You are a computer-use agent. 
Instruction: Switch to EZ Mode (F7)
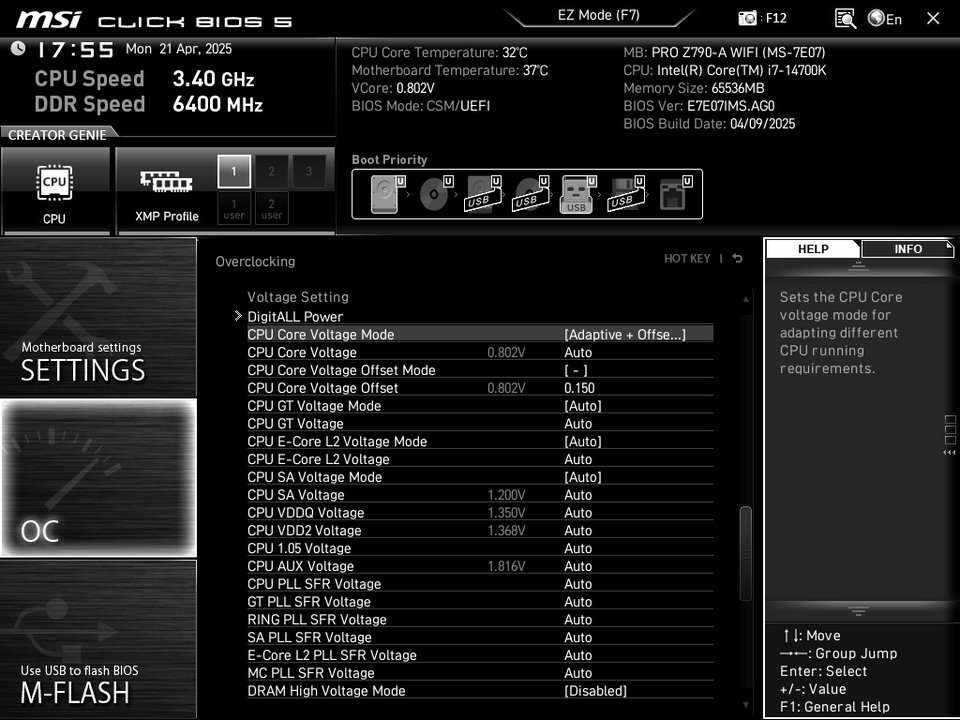(x=598, y=15)
